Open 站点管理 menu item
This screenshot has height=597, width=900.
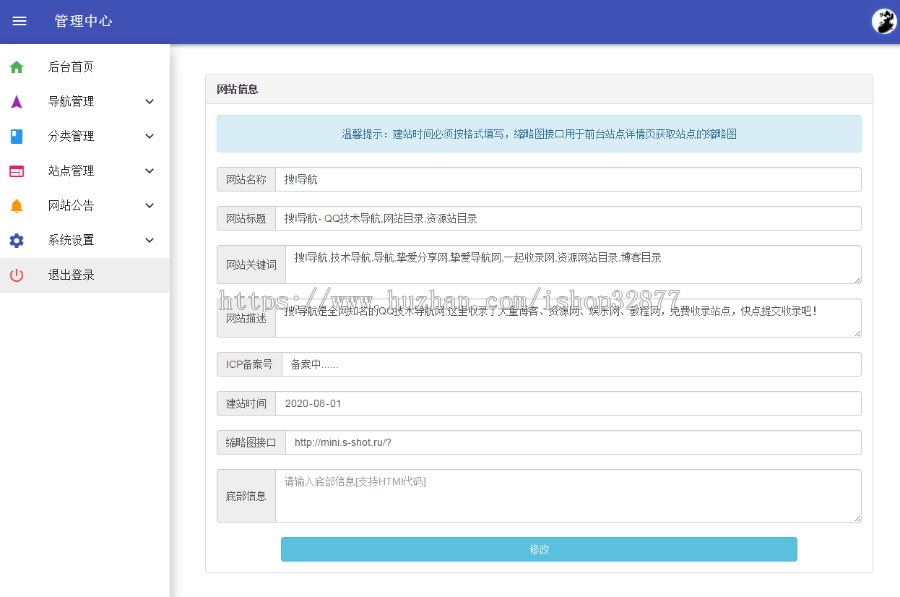pos(85,170)
